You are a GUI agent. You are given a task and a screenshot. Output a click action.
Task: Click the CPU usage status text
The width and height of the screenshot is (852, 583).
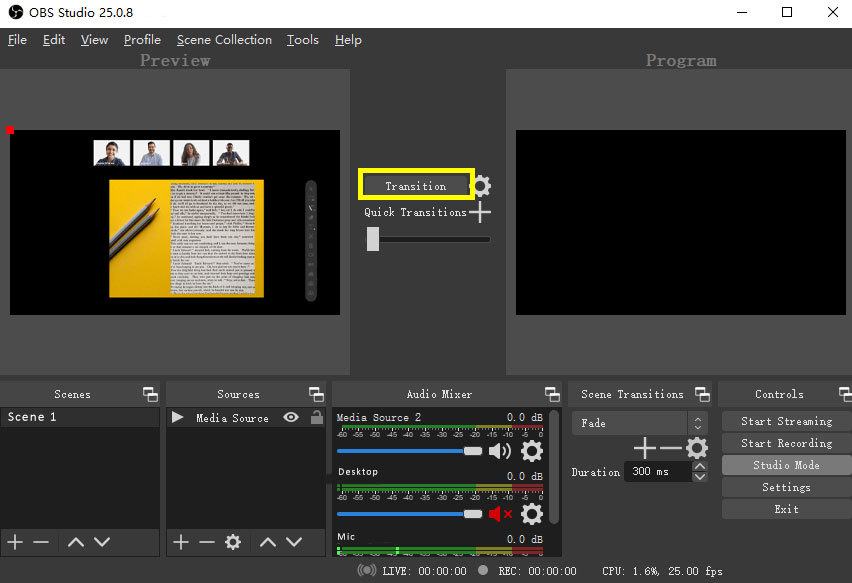pyautogui.click(x=662, y=571)
